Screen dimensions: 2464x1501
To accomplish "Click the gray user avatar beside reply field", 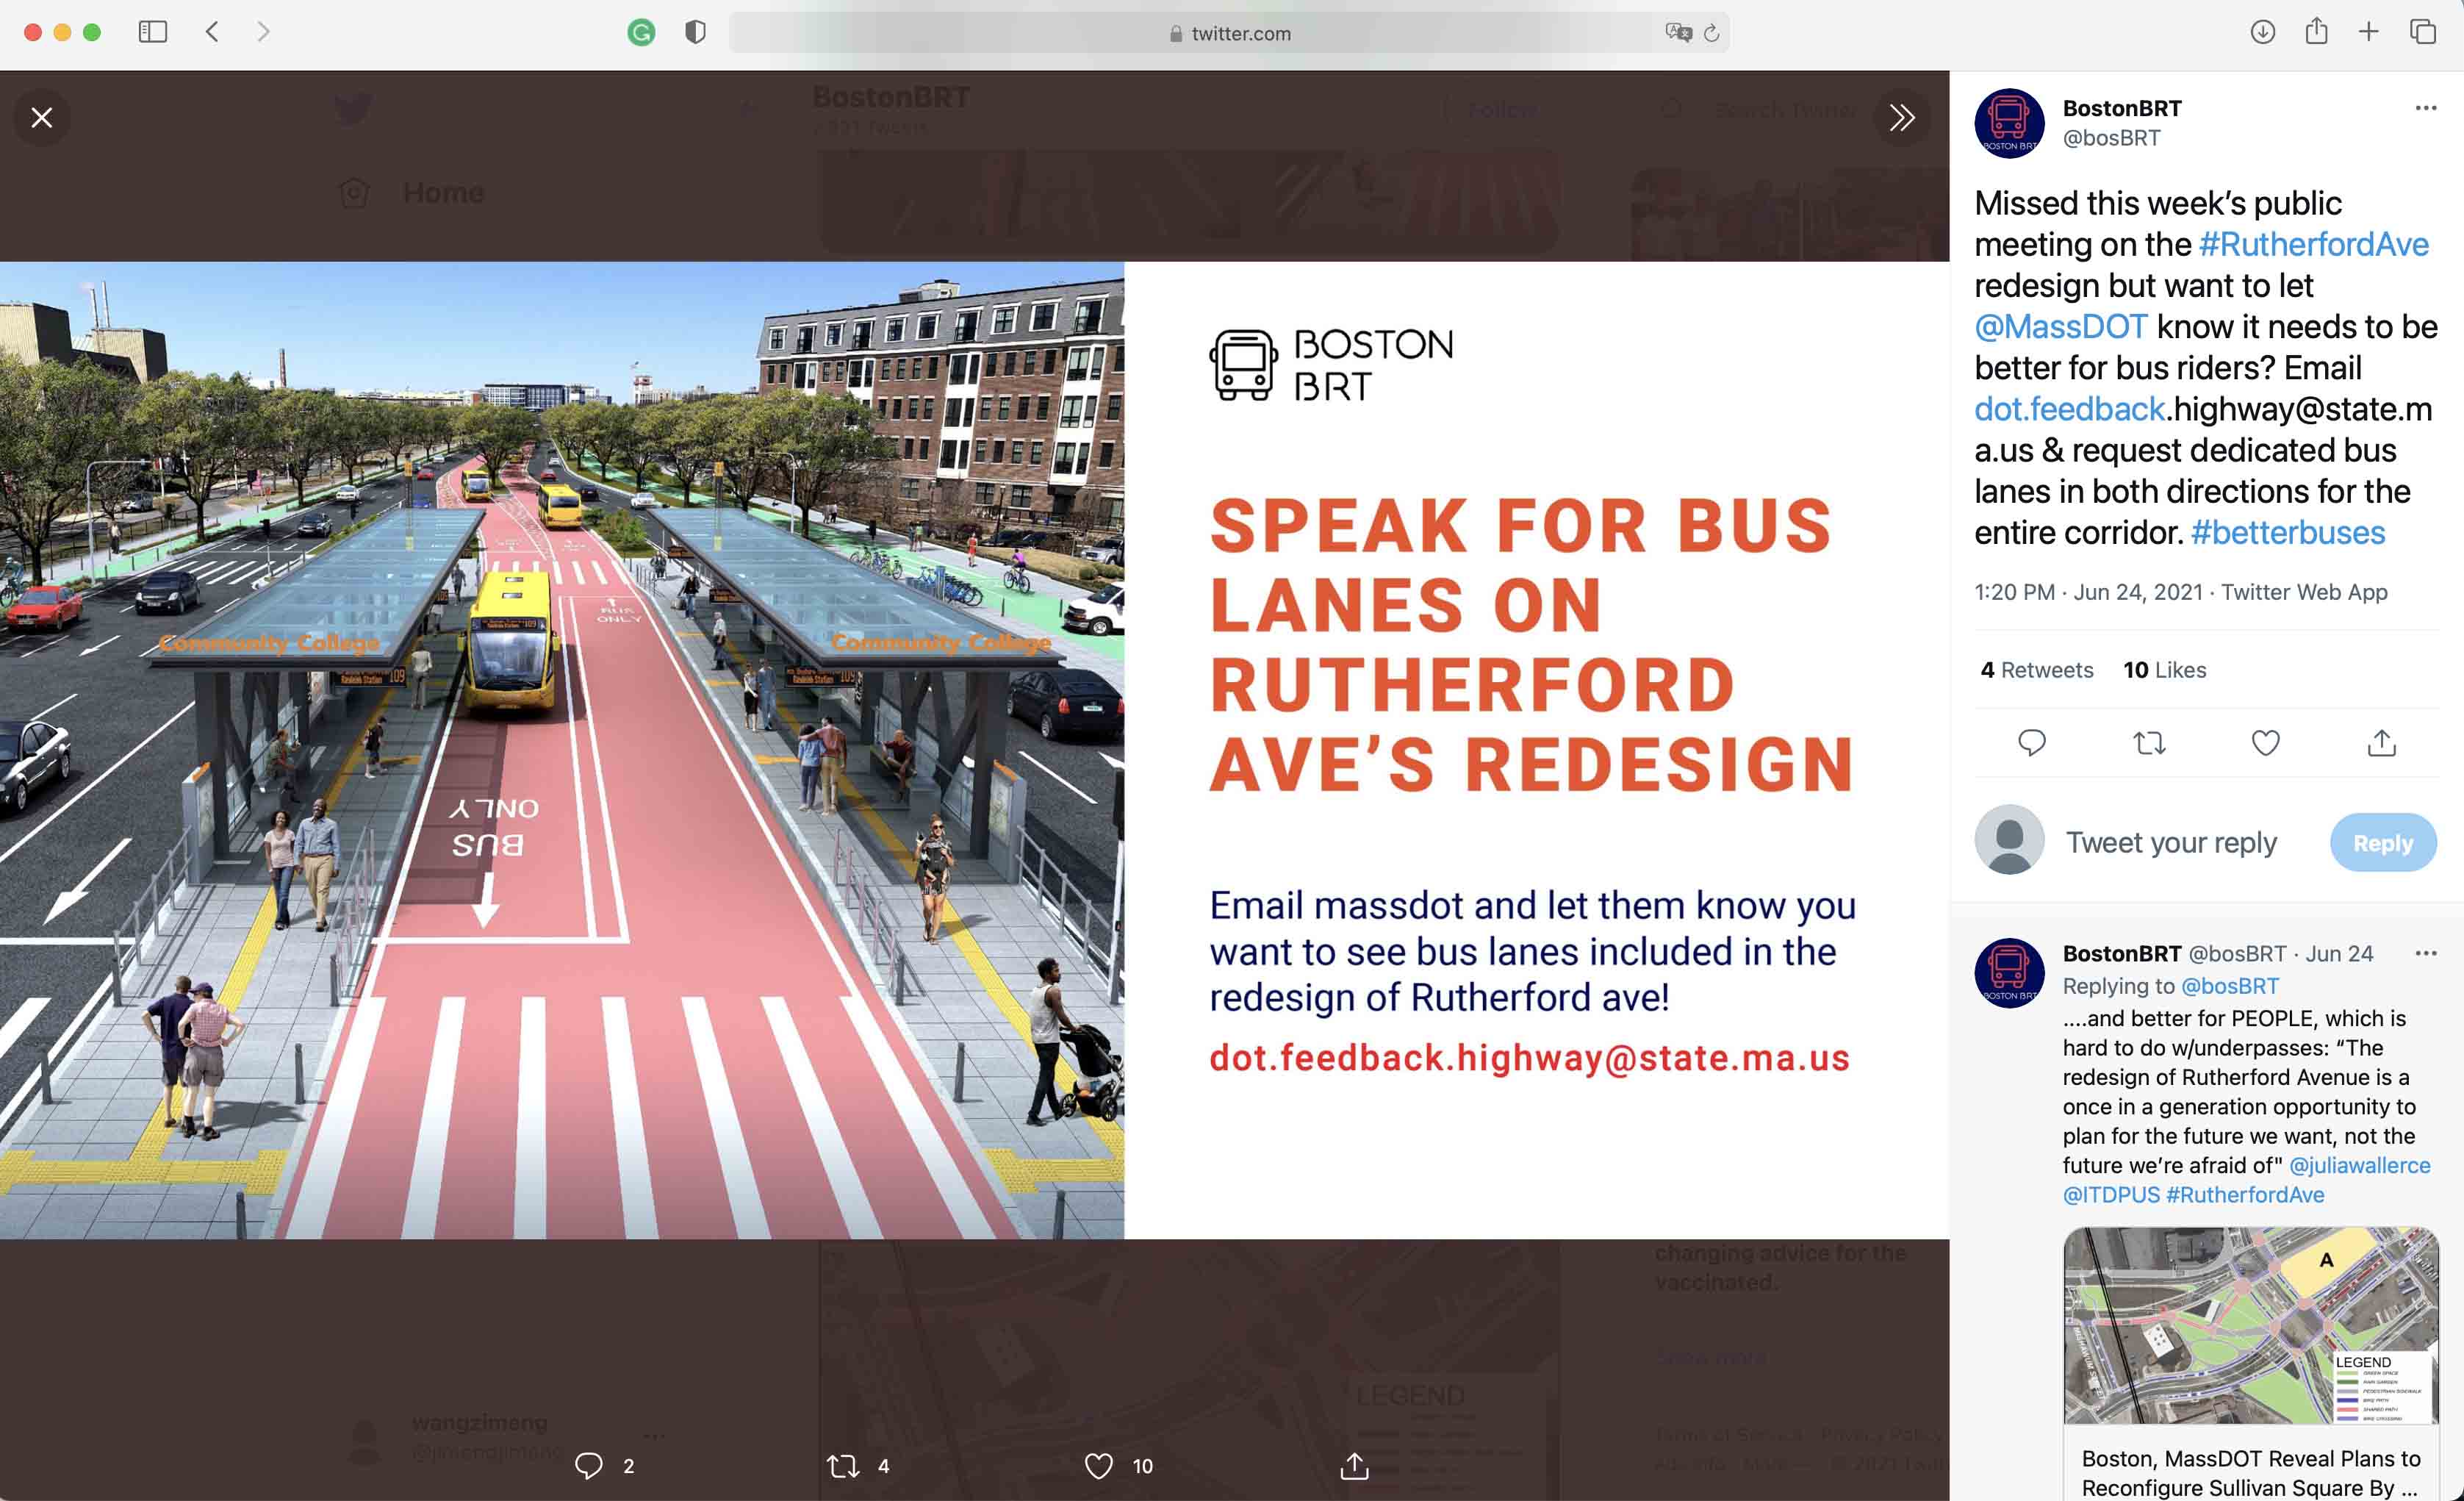I will click(x=2009, y=839).
